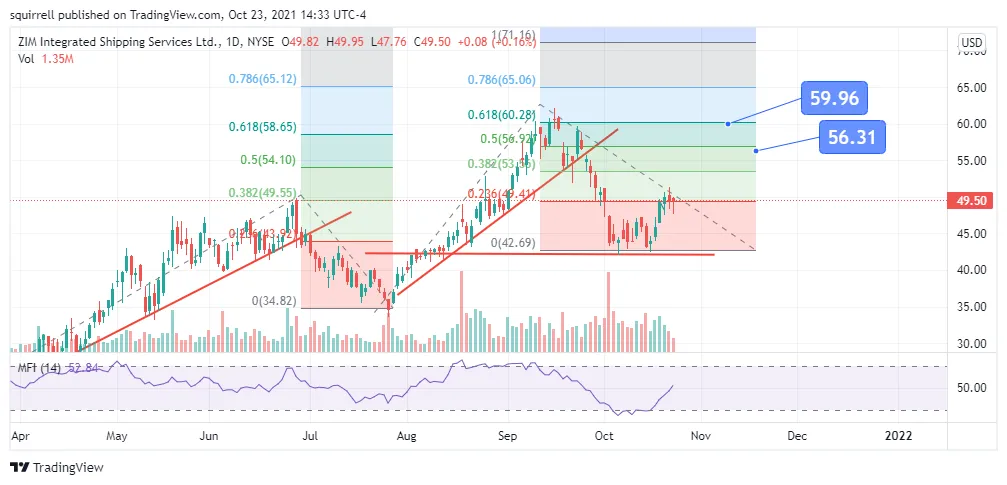Image resolution: width=1007 pixels, height=485 pixels.
Task: Click Nov on the time axis
Action: click(701, 436)
